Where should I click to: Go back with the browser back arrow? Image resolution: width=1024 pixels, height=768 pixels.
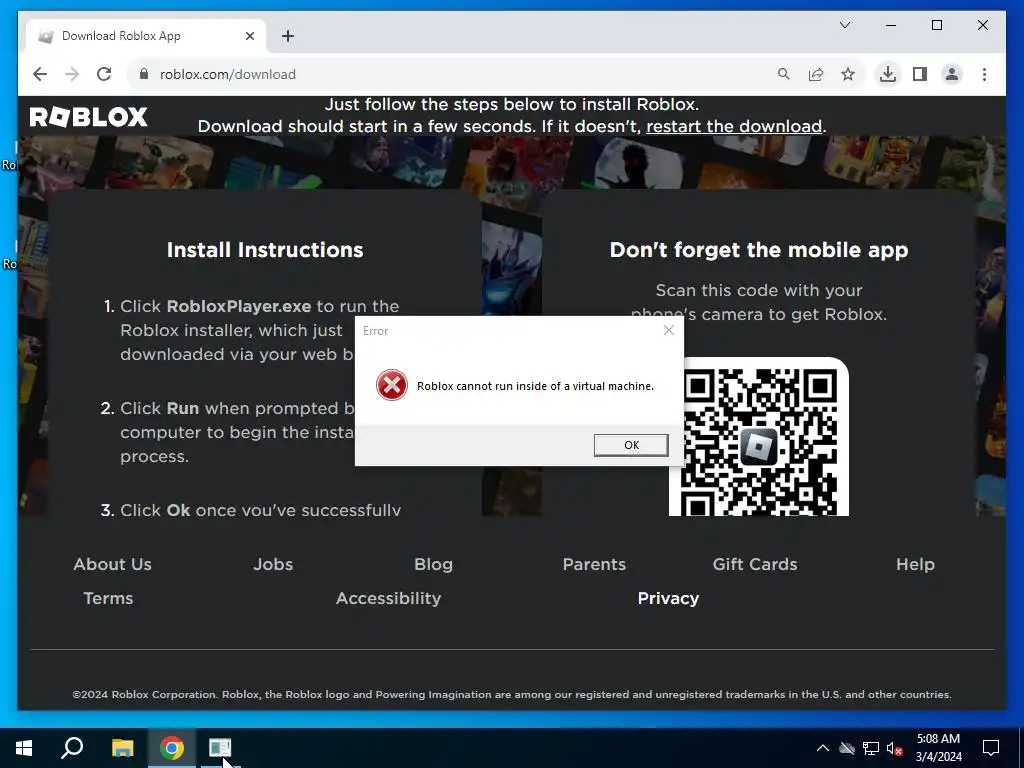[40, 74]
